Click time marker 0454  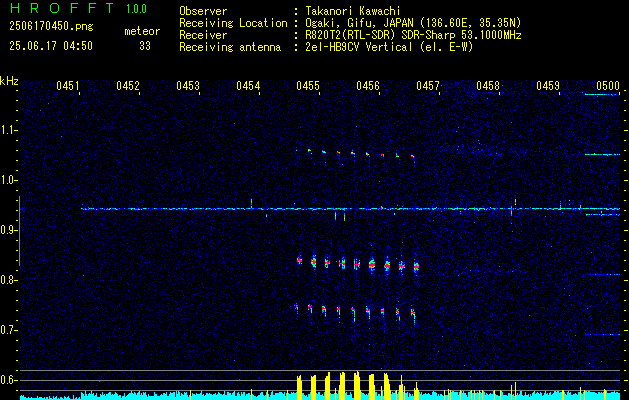click(248, 85)
